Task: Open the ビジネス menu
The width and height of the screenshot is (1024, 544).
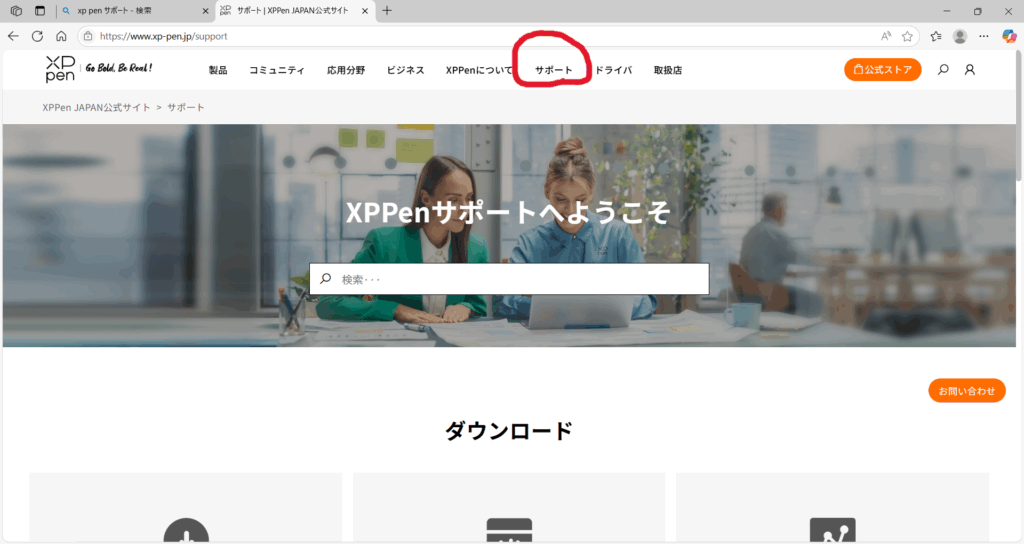Action: coord(406,70)
